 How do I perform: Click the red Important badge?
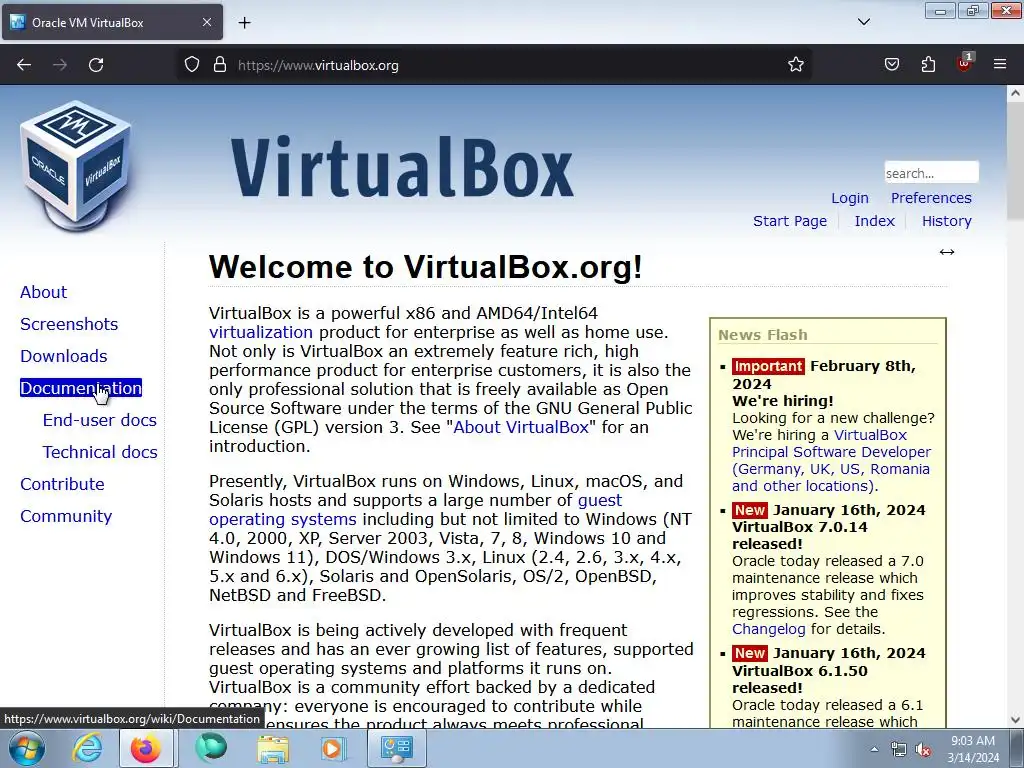pyautogui.click(x=768, y=366)
